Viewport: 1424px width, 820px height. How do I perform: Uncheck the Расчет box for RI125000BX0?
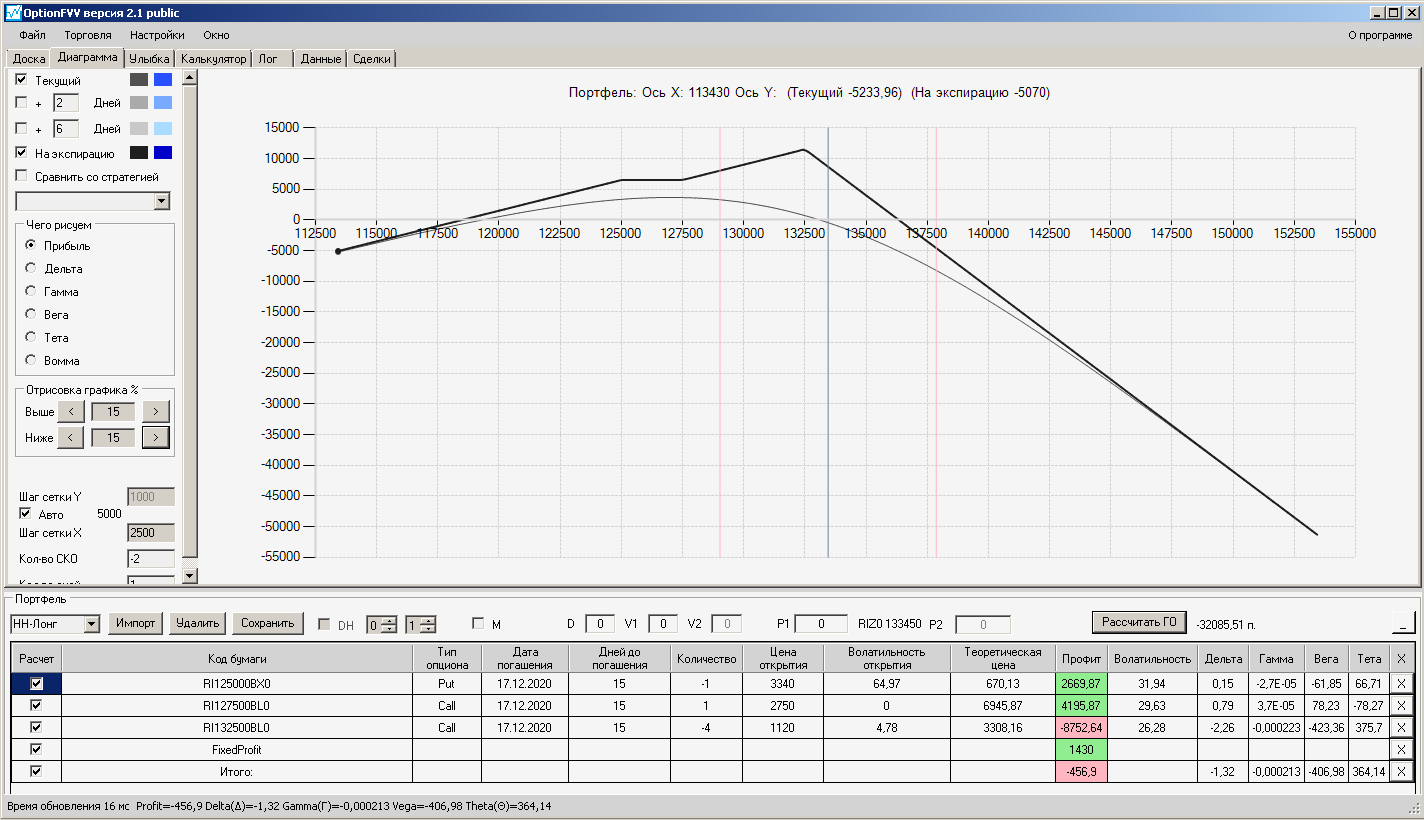[x=37, y=683]
